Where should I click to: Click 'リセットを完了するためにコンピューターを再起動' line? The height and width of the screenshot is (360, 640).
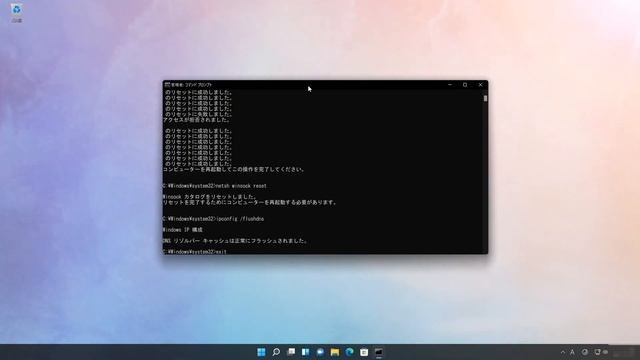click(249, 202)
